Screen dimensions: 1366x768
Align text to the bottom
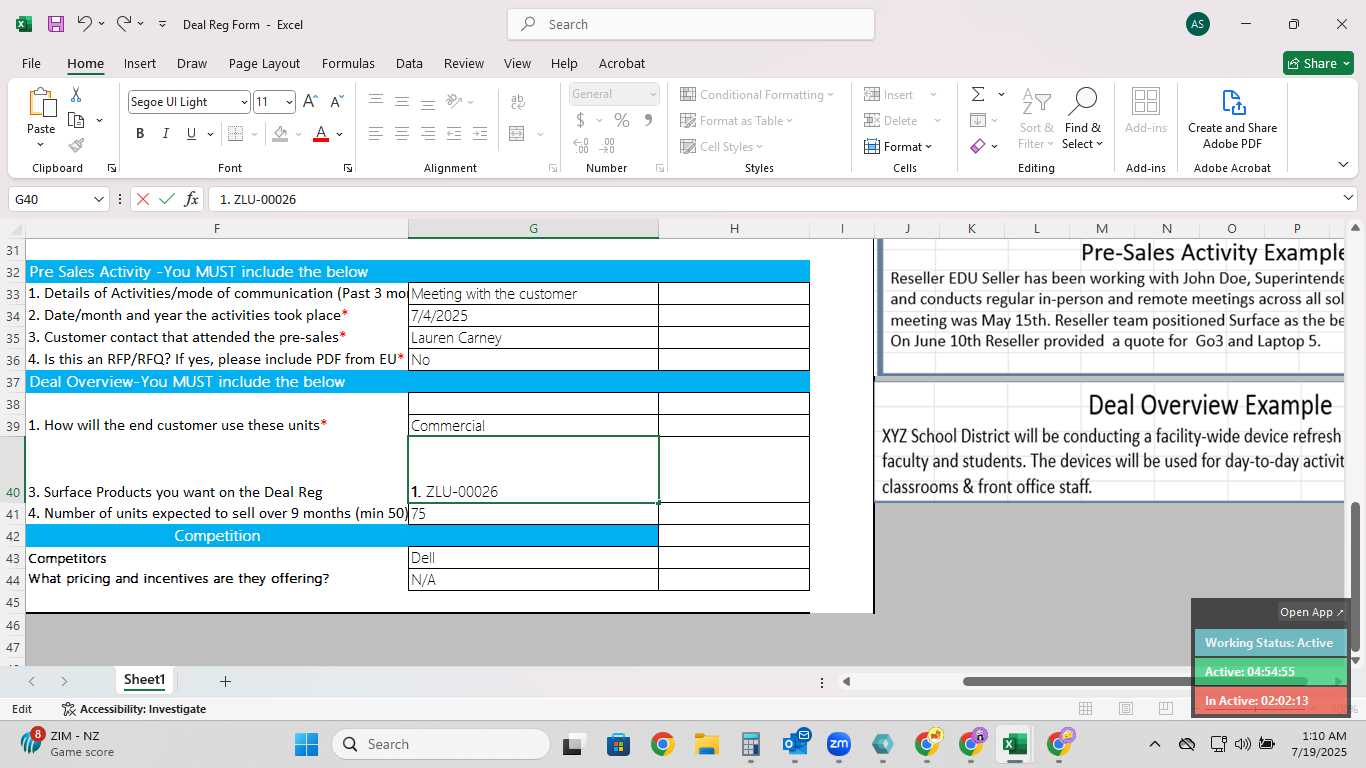[x=428, y=102]
